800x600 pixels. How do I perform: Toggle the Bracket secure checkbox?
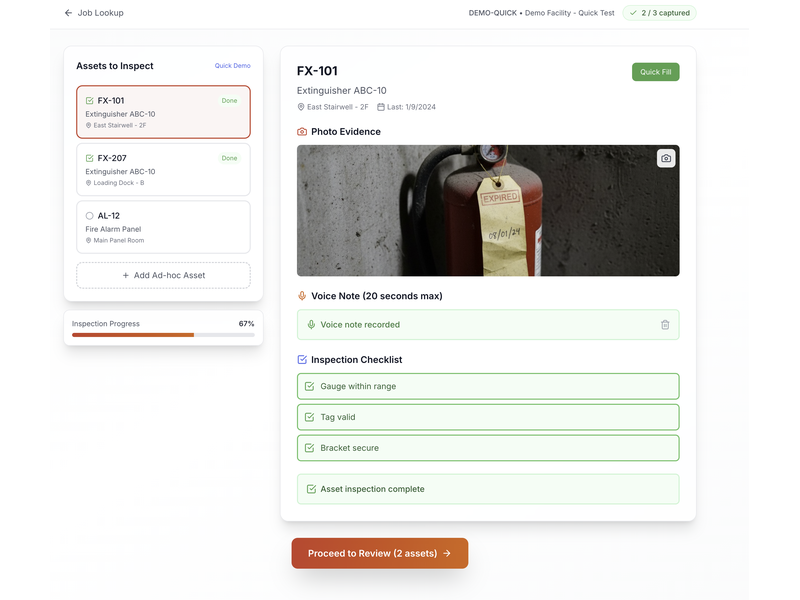(309, 449)
